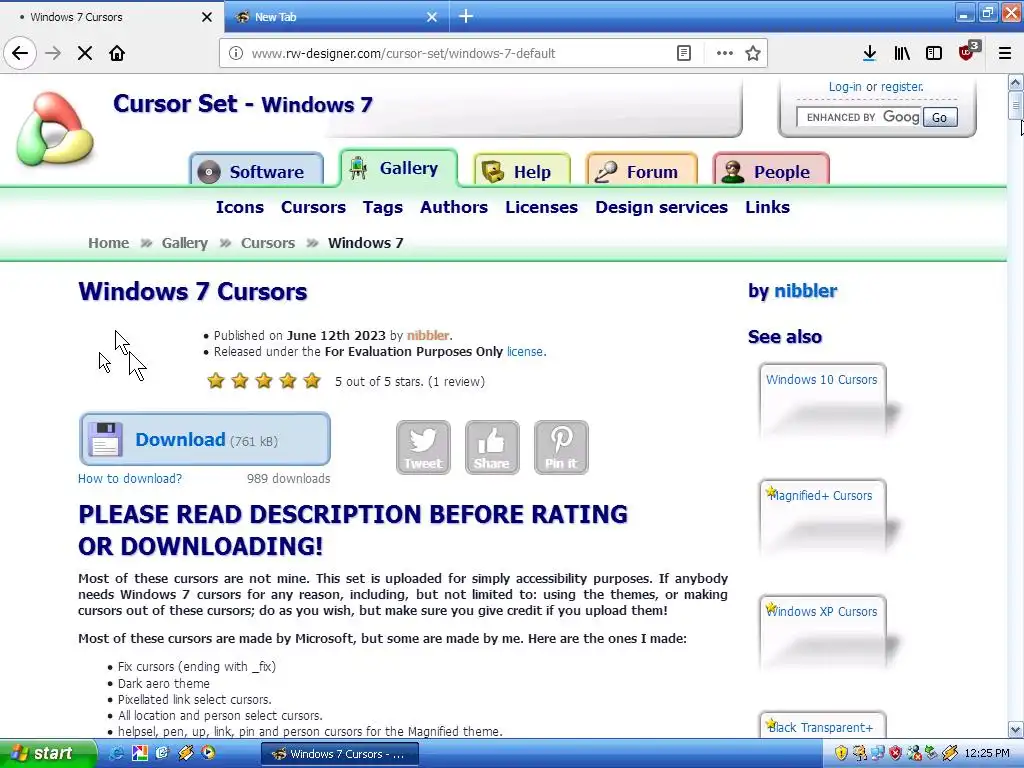Click the Google enhanced search field
1024x768 pixels.
[x=859, y=117]
